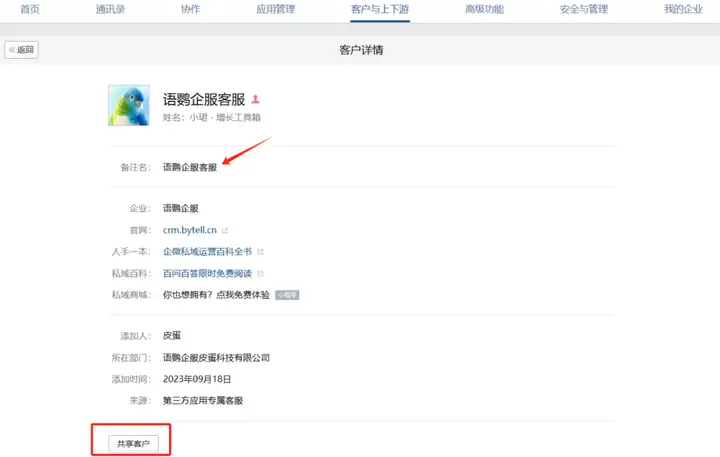Go back with the 返回 button
Viewport: 720px width, 457px height.
point(22,49)
